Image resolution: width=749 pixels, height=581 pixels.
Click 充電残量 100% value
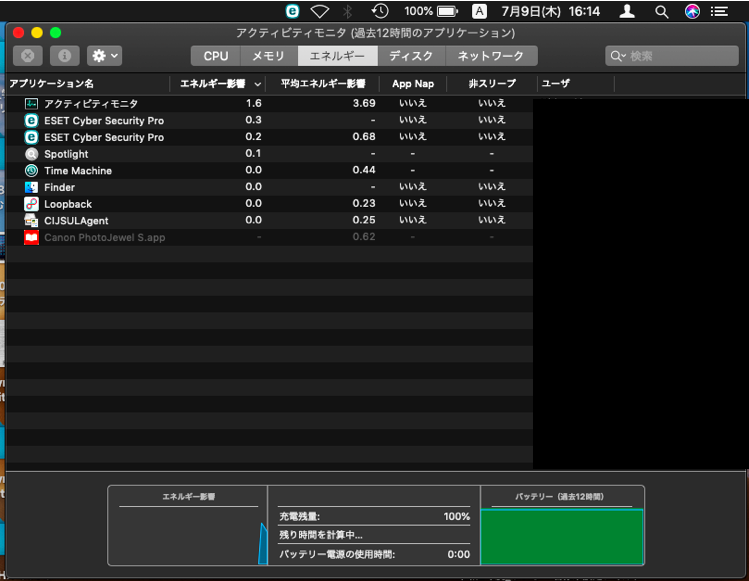457,516
